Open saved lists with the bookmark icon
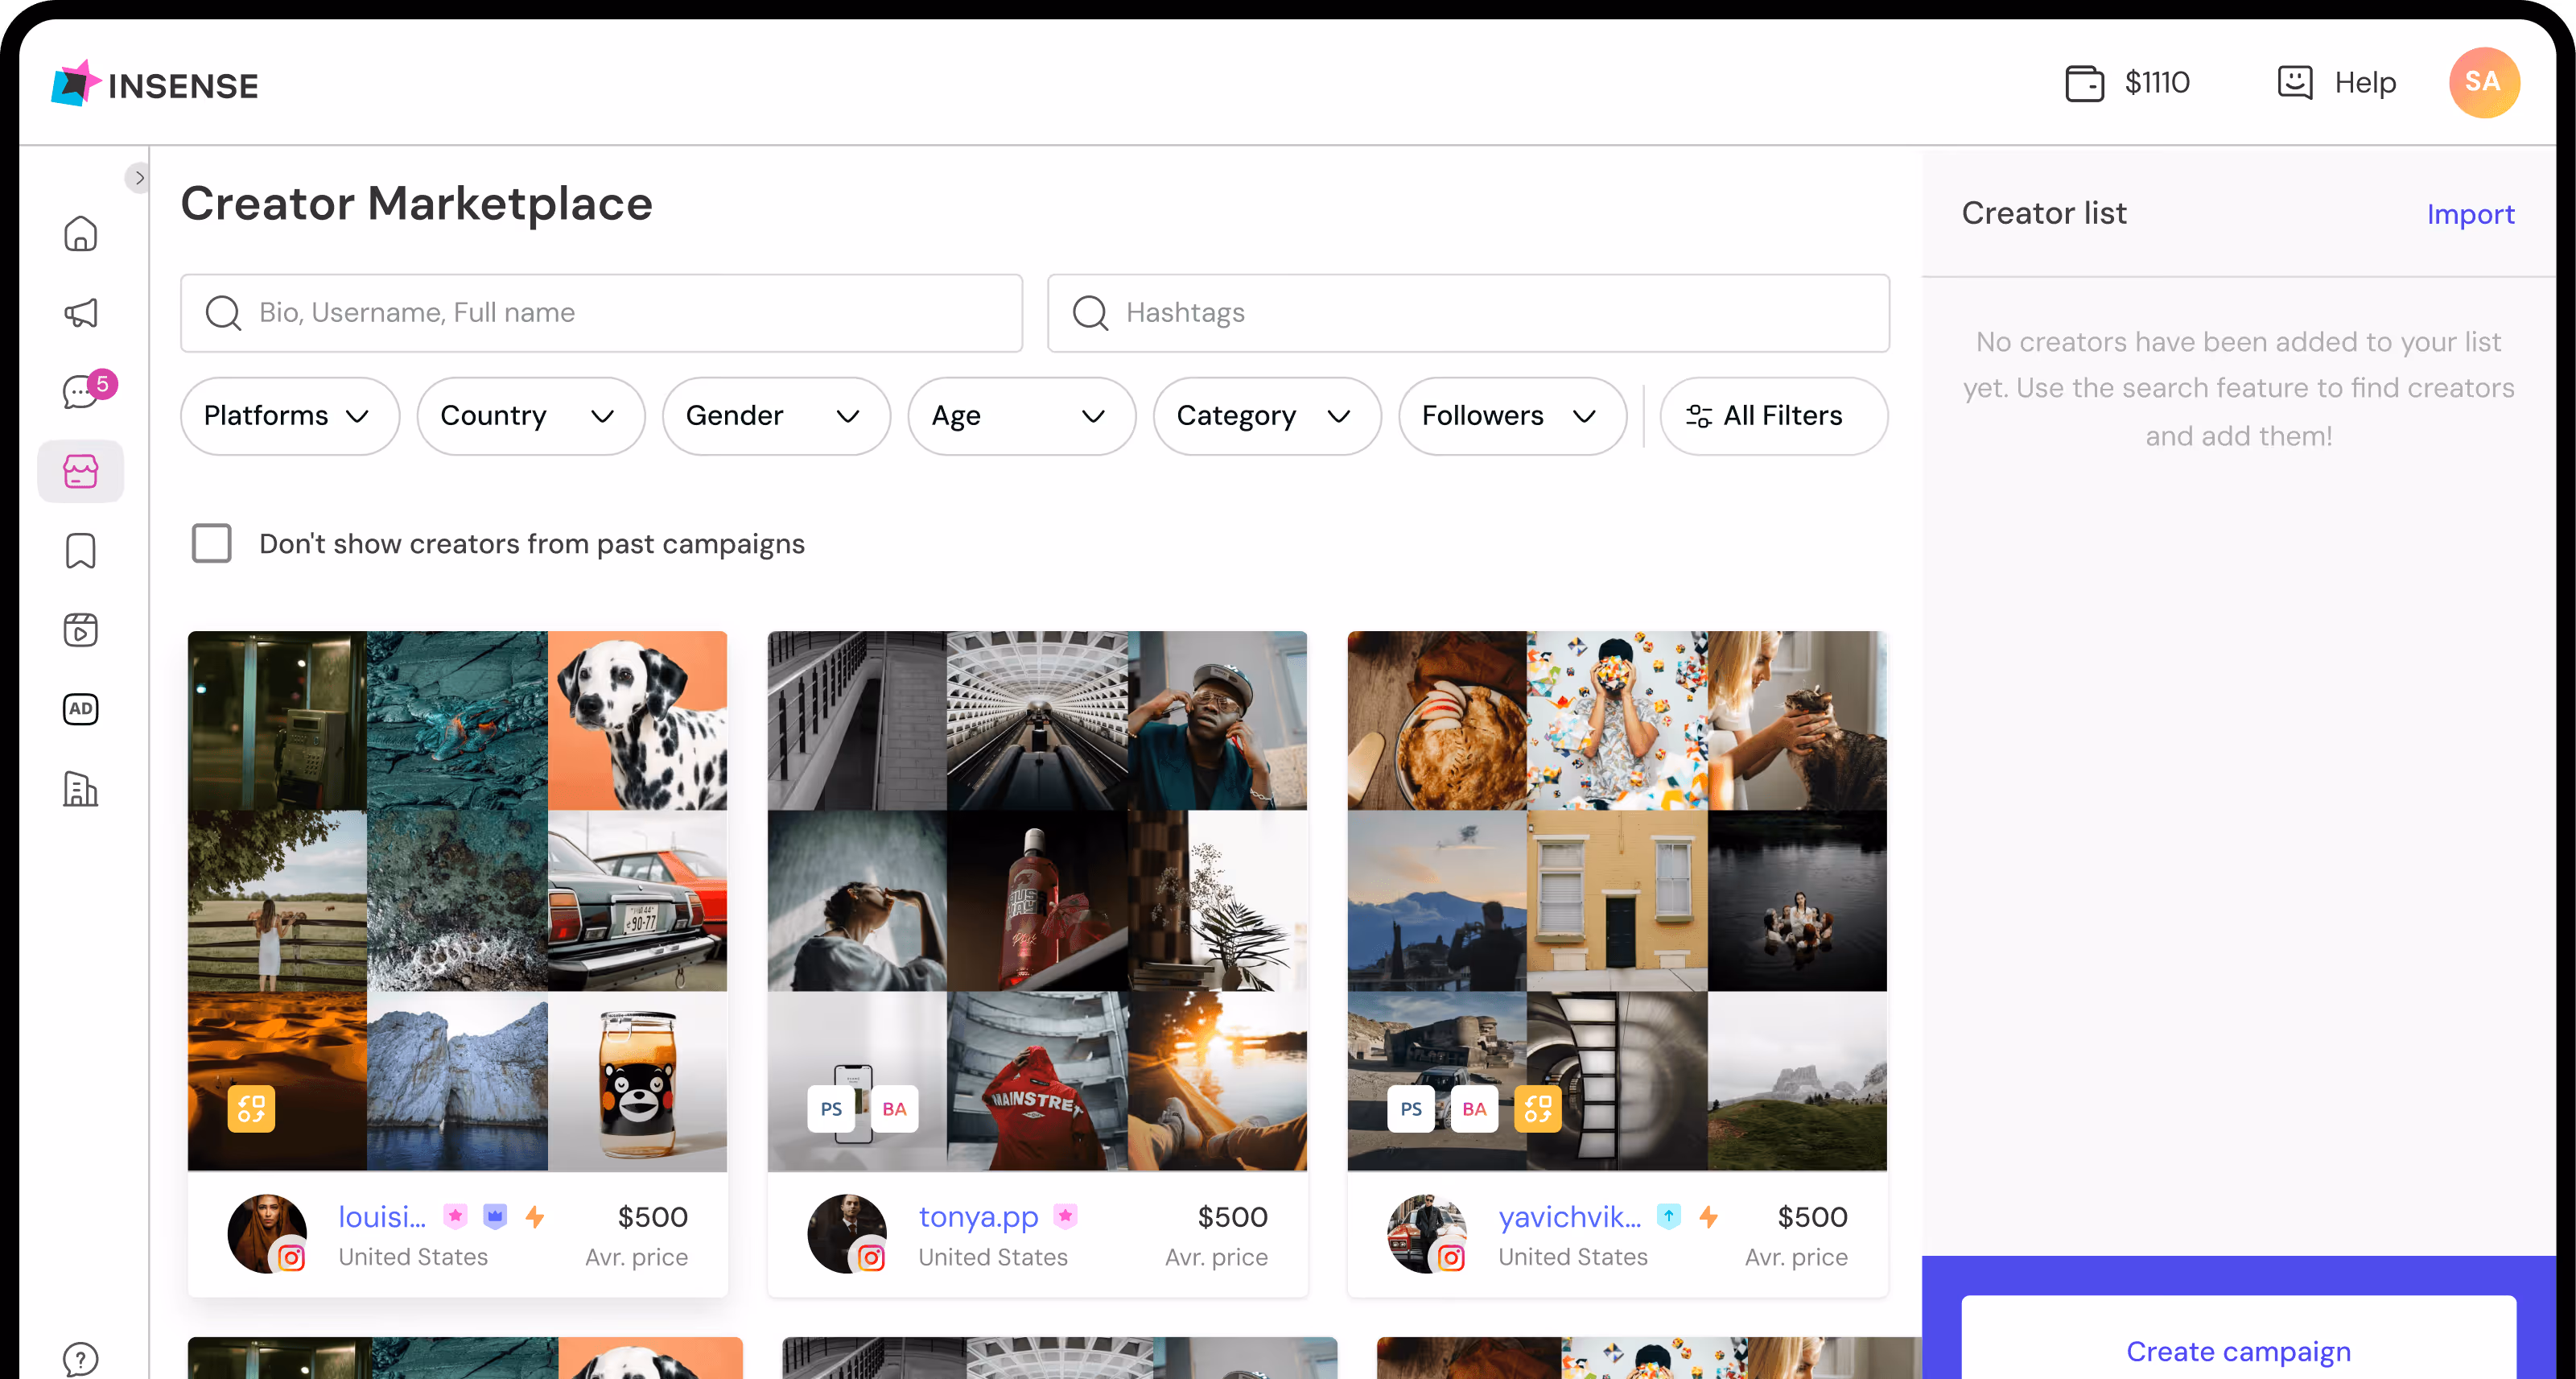The height and width of the screenshot is (1379, 2576). point(80,550)
